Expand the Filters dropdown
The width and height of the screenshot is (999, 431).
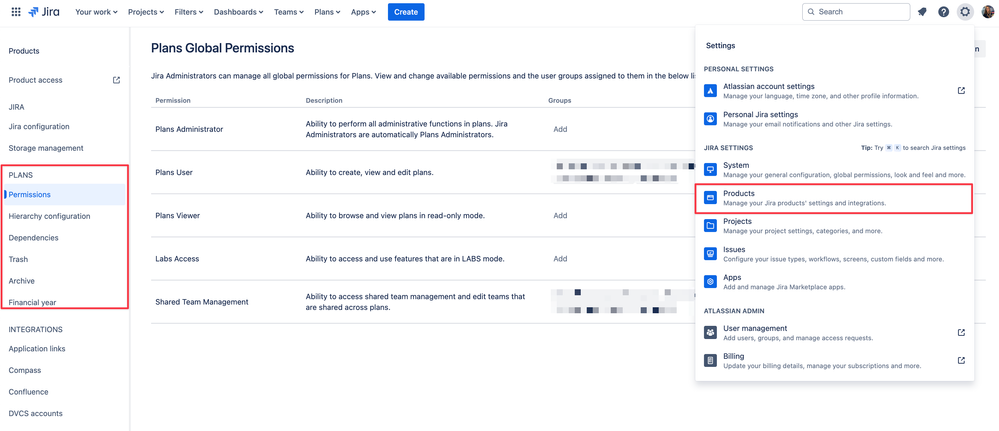tap(189, 11)
